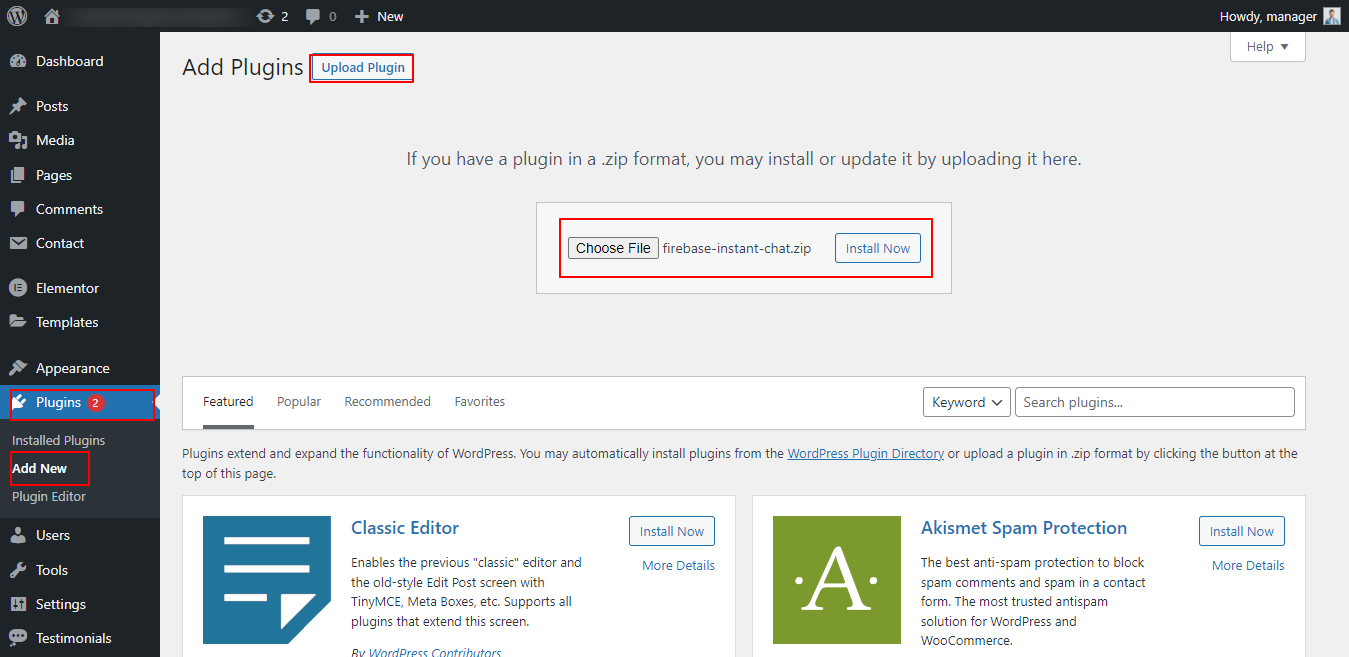1349x657 pixels.
Task: Click the WordPress logo in admin bar
Action: tap(17, 16)
